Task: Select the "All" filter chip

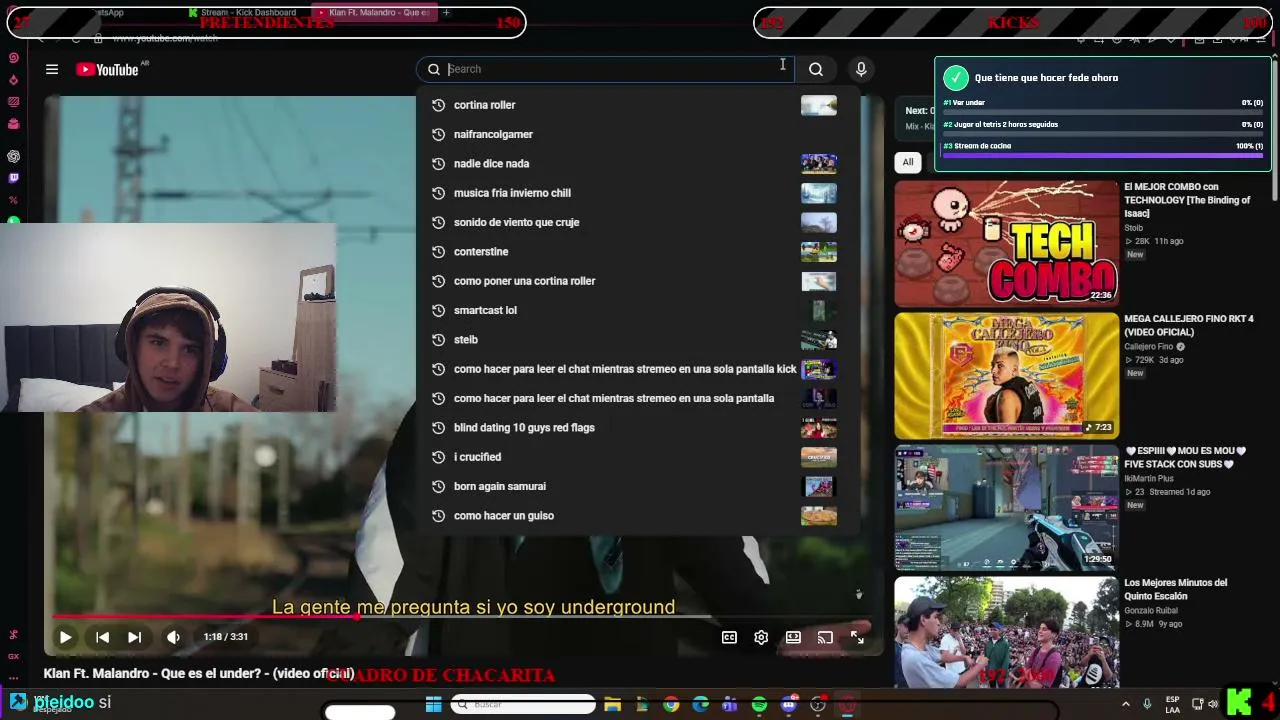Action: click(908, 162)
